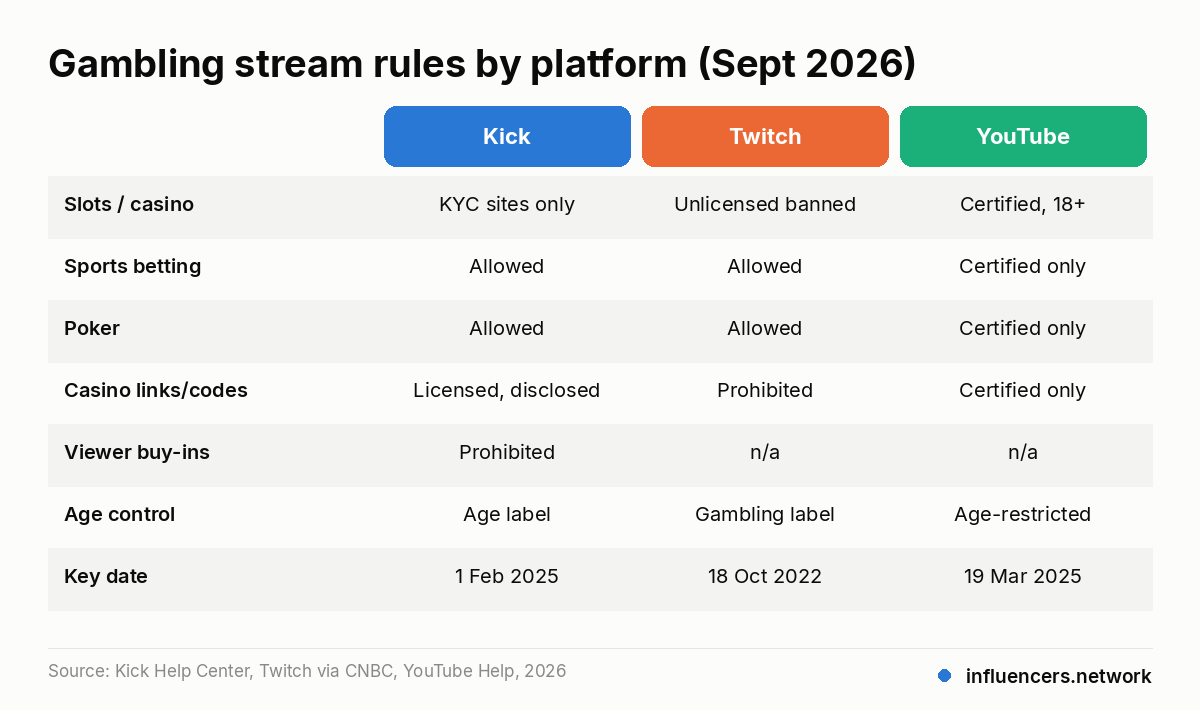Click the 'Age-restricted' cell

(1023, 514)
